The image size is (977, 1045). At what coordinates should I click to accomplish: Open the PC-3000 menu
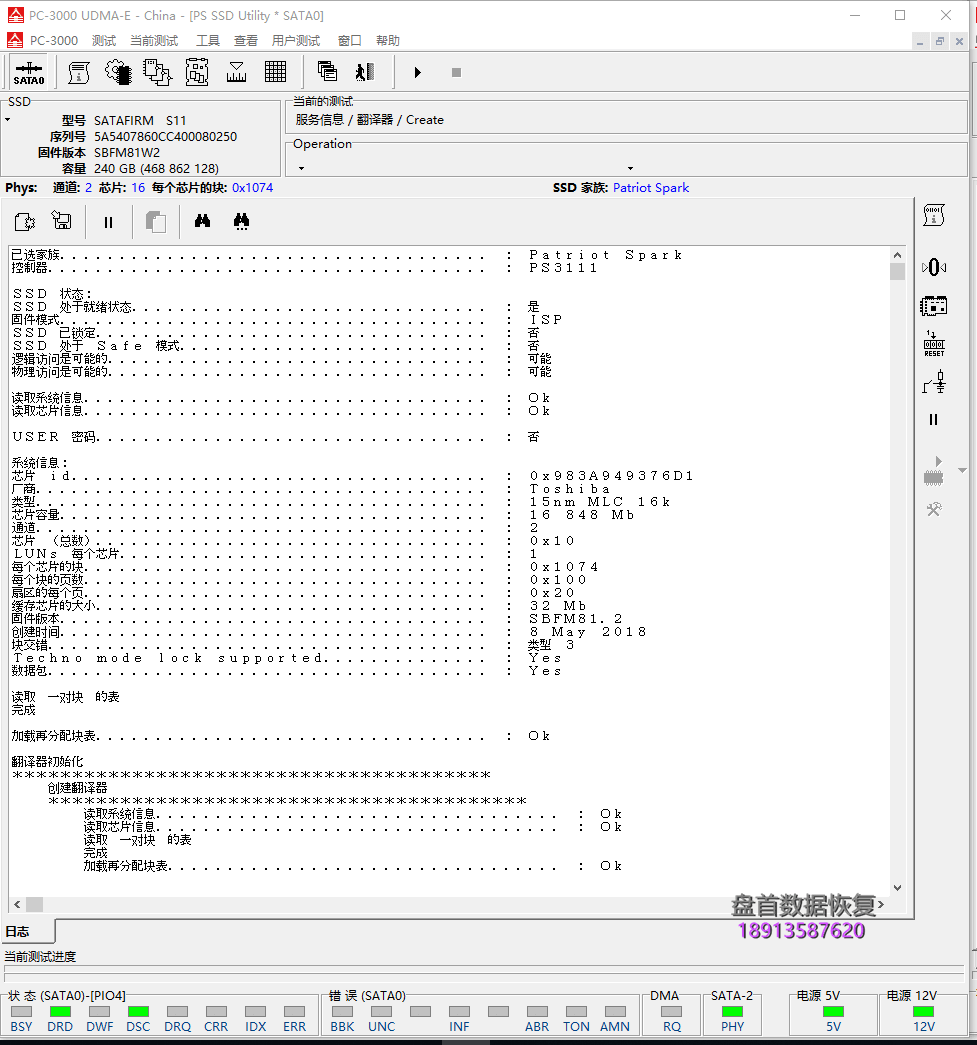[53, 41]
